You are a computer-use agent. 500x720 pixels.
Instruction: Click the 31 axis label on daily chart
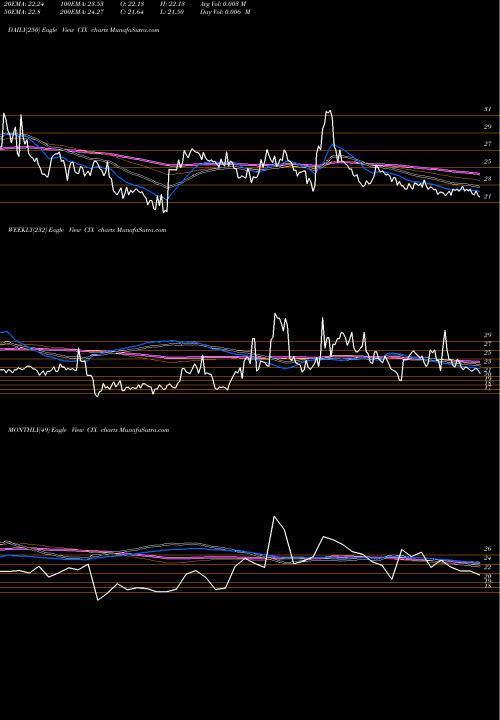(488, 109)
